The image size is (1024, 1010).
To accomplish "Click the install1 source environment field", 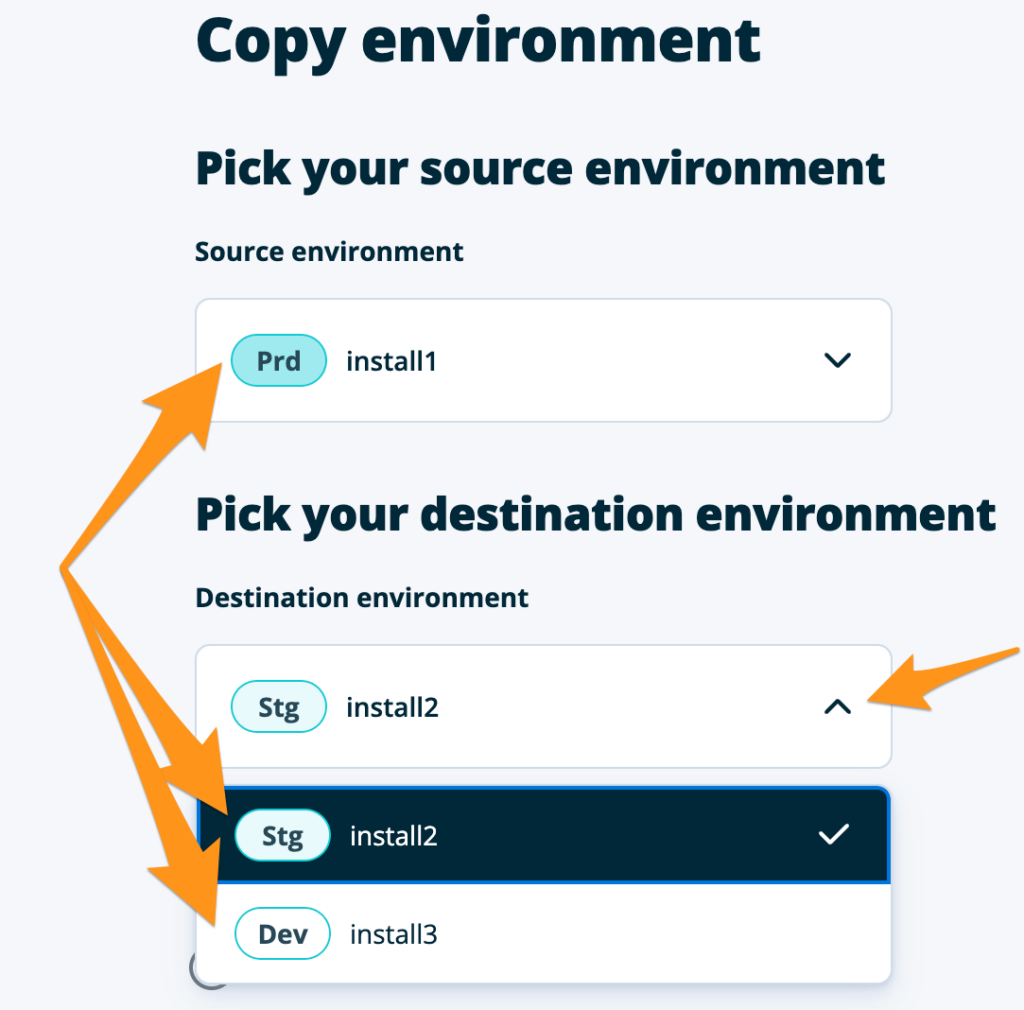I will point(543,360).
